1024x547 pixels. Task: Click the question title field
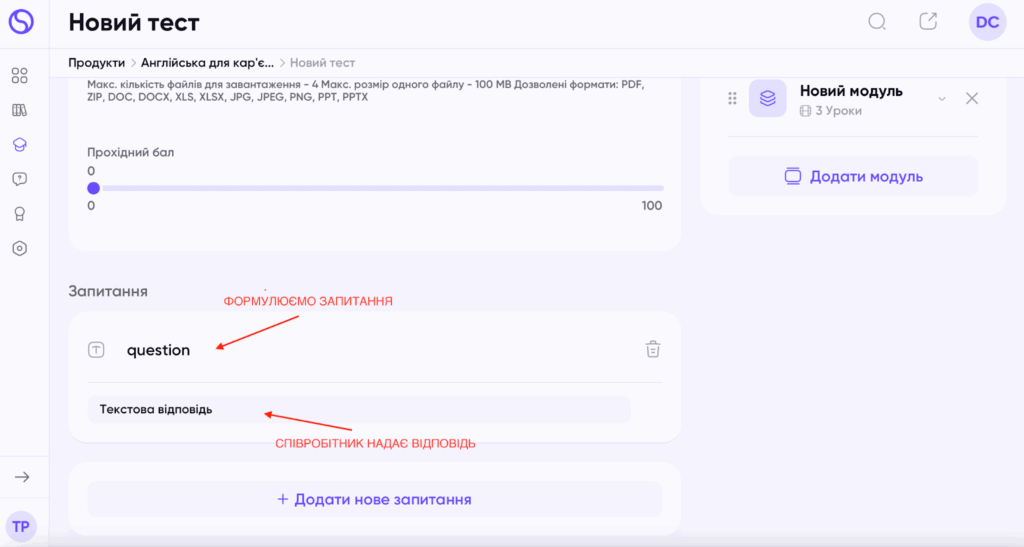(x=158, y=350)
